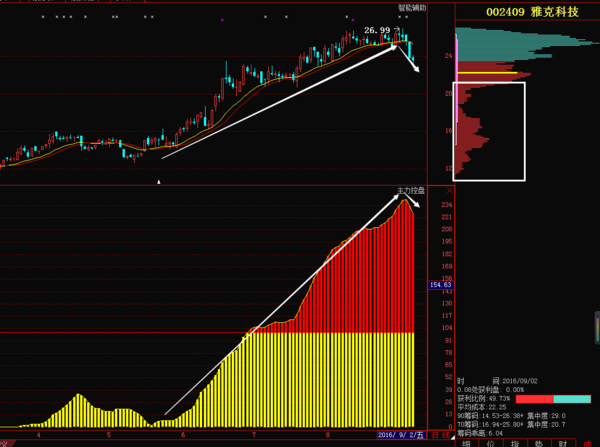Image resolution: width=600 pixels, height=447 pixels.
Task: Select the 获利比例:49.73% text
Action: pos(483,399)
